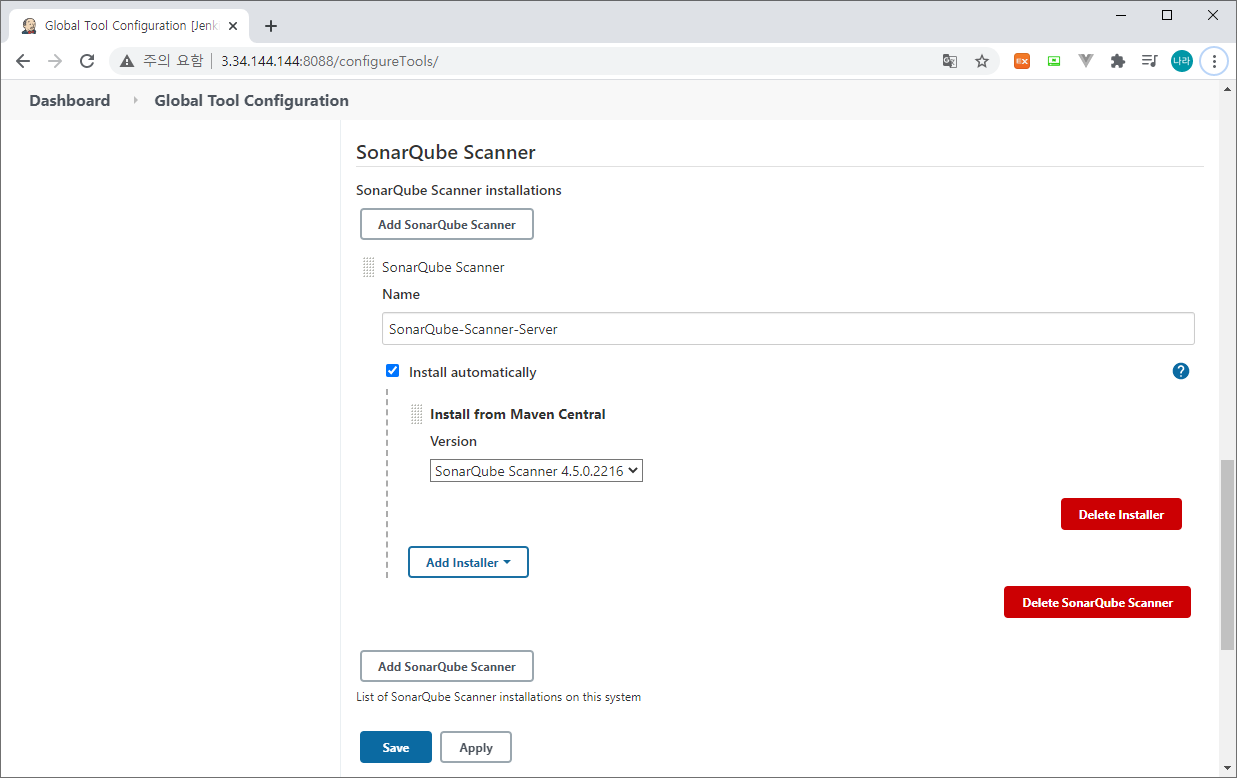Open help for Install automatically
This screenshot has height=778, width=1237.
1181,371
